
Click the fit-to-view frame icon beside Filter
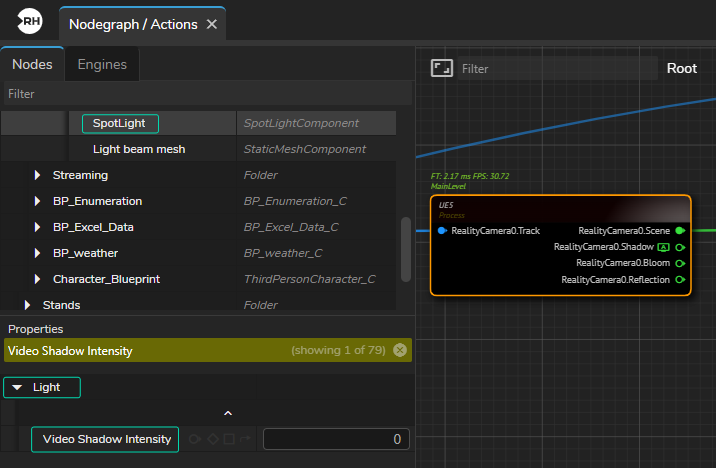tap(441, 68)
